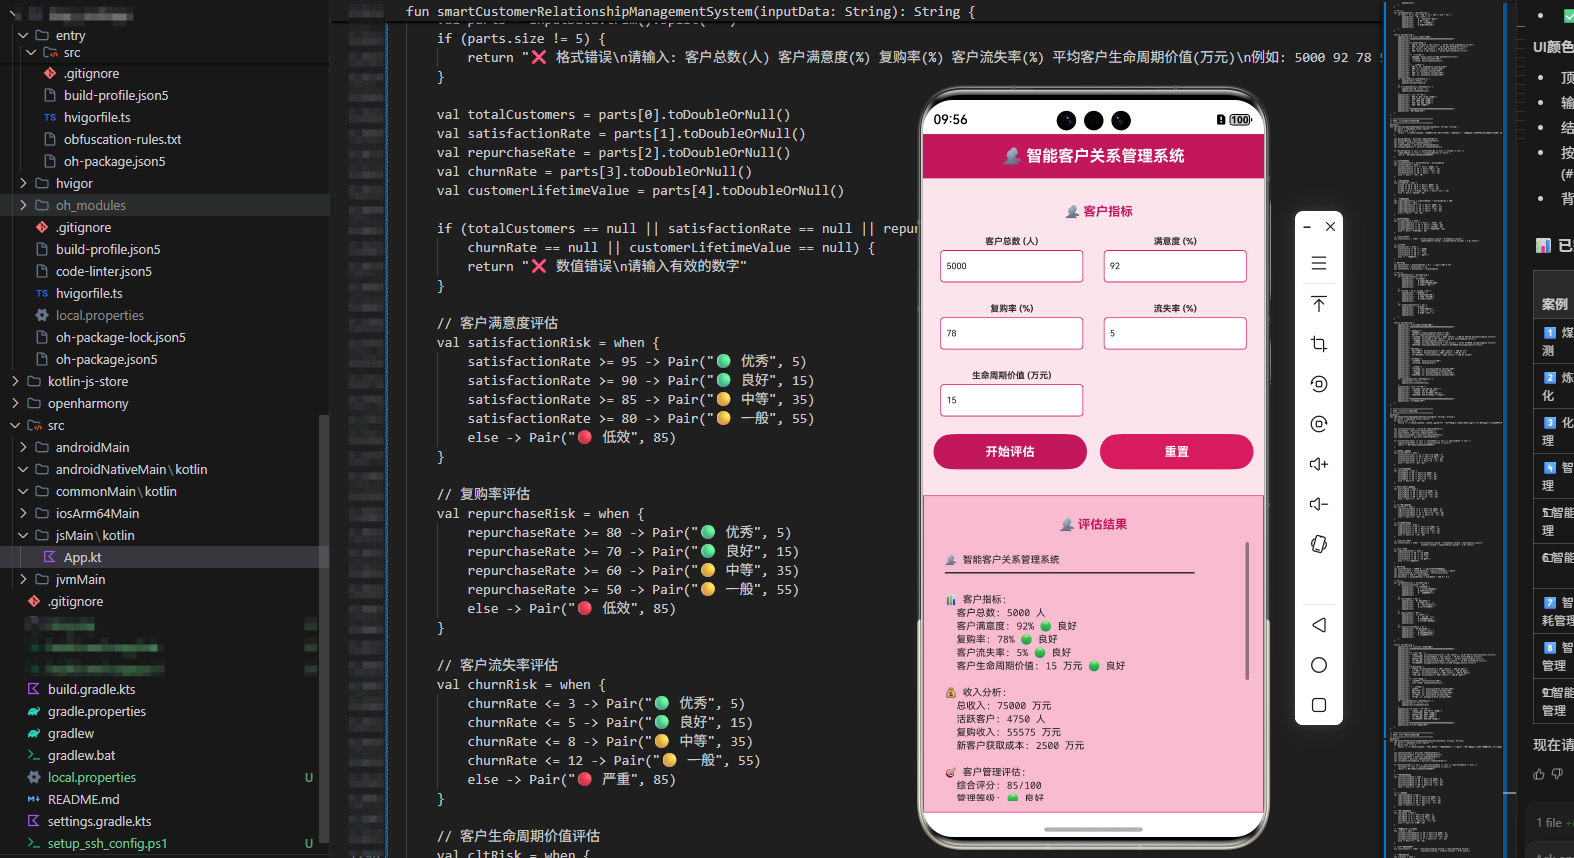Expand the kotlin-js-store folder

[15, 381]
